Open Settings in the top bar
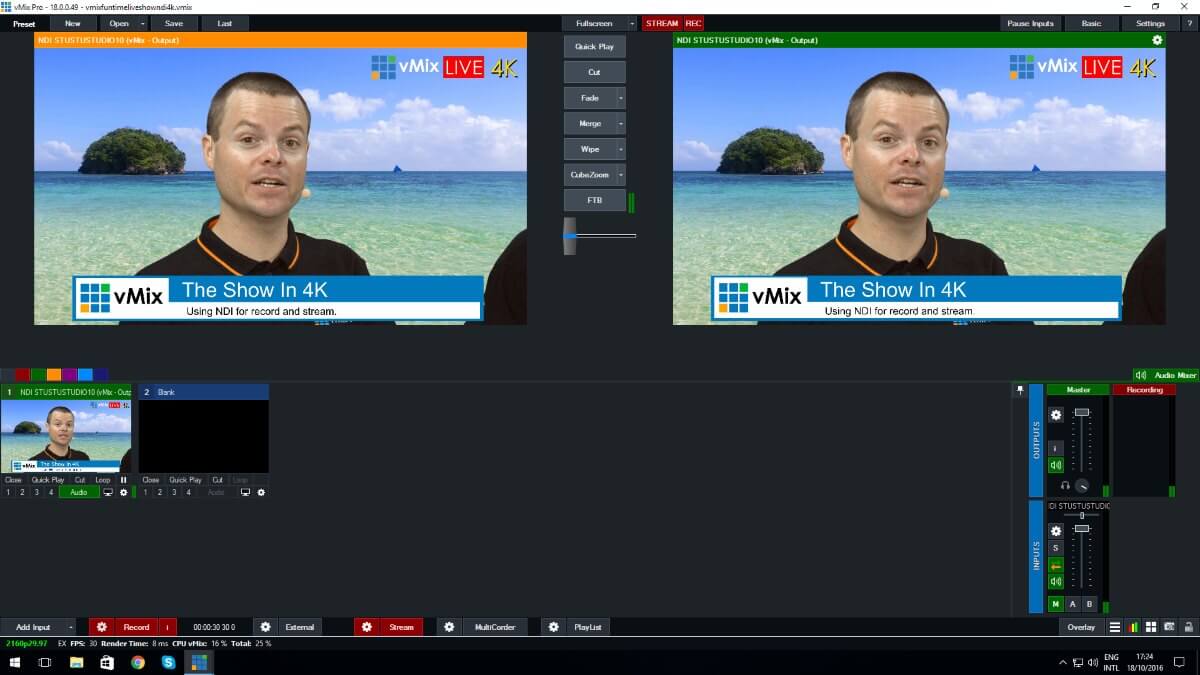Image resolution: width=1200 pixels, height=675 pixels. [1150, 23]
